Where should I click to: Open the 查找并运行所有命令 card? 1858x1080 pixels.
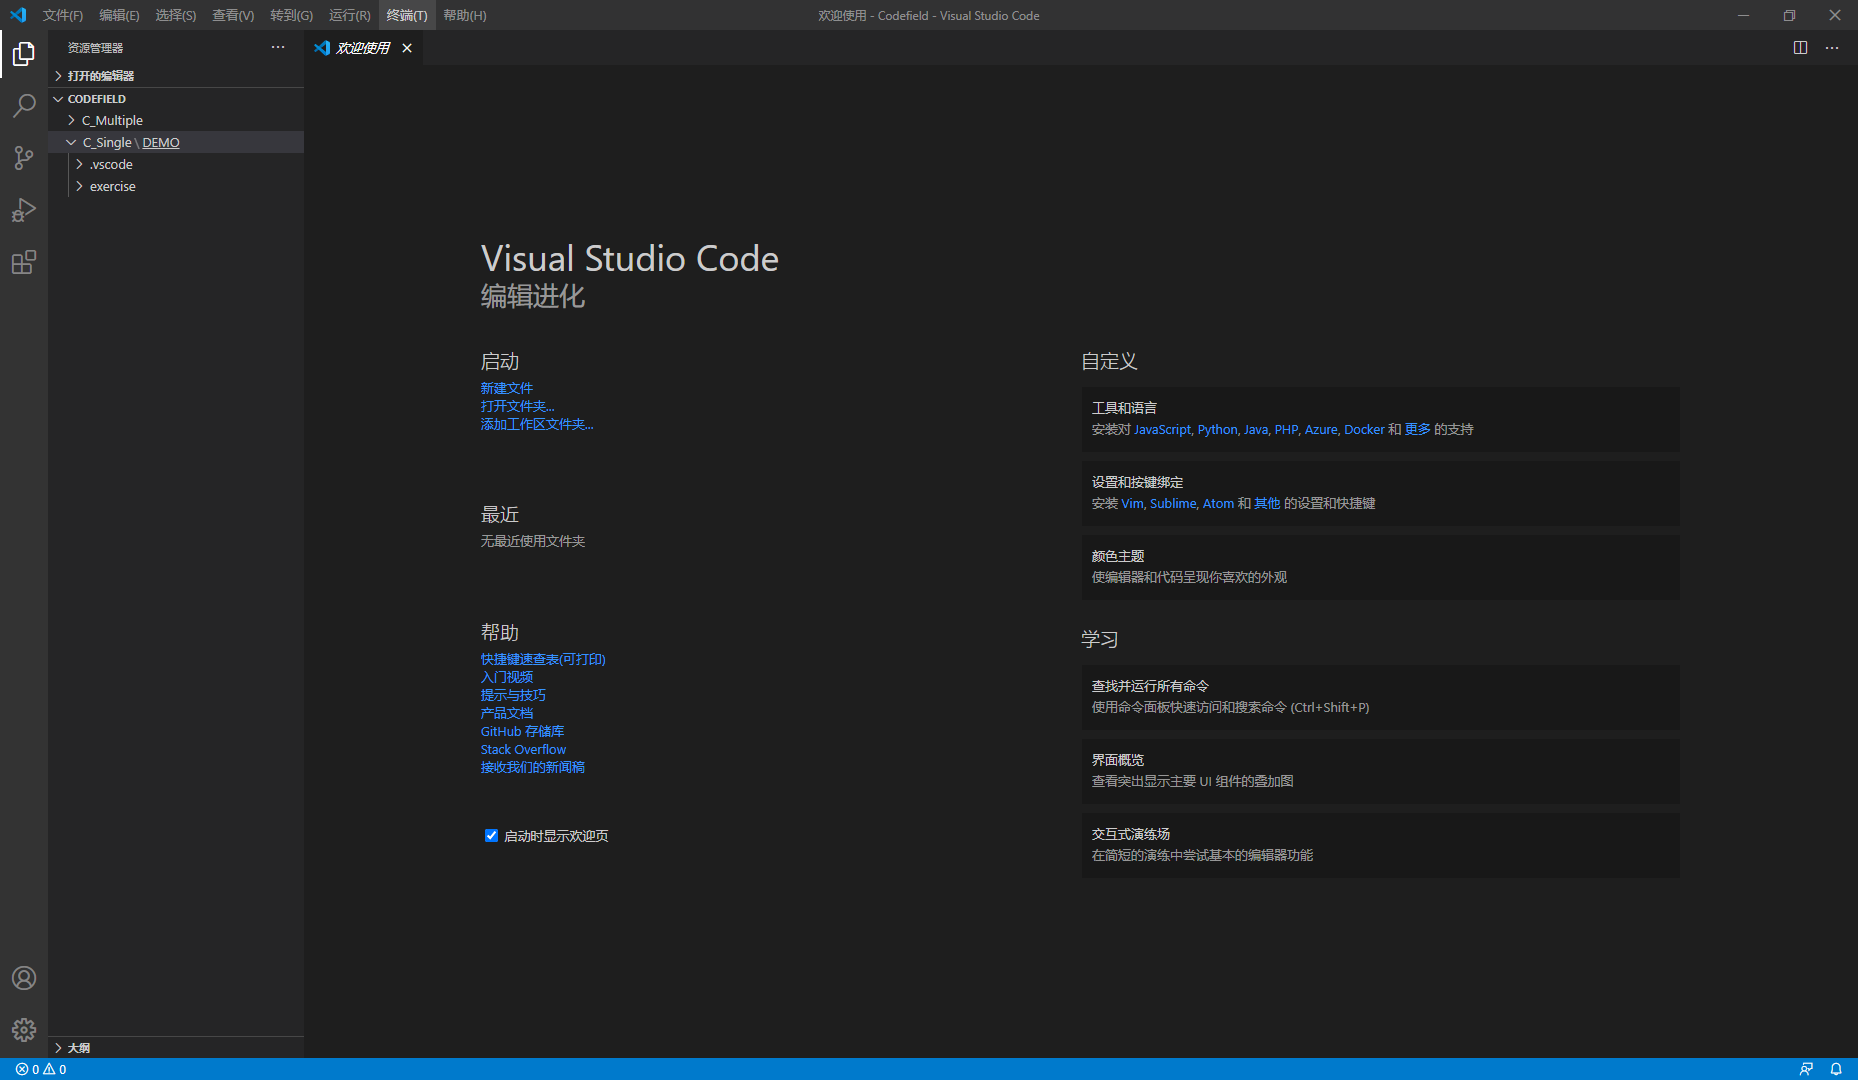coord(1380,697)
